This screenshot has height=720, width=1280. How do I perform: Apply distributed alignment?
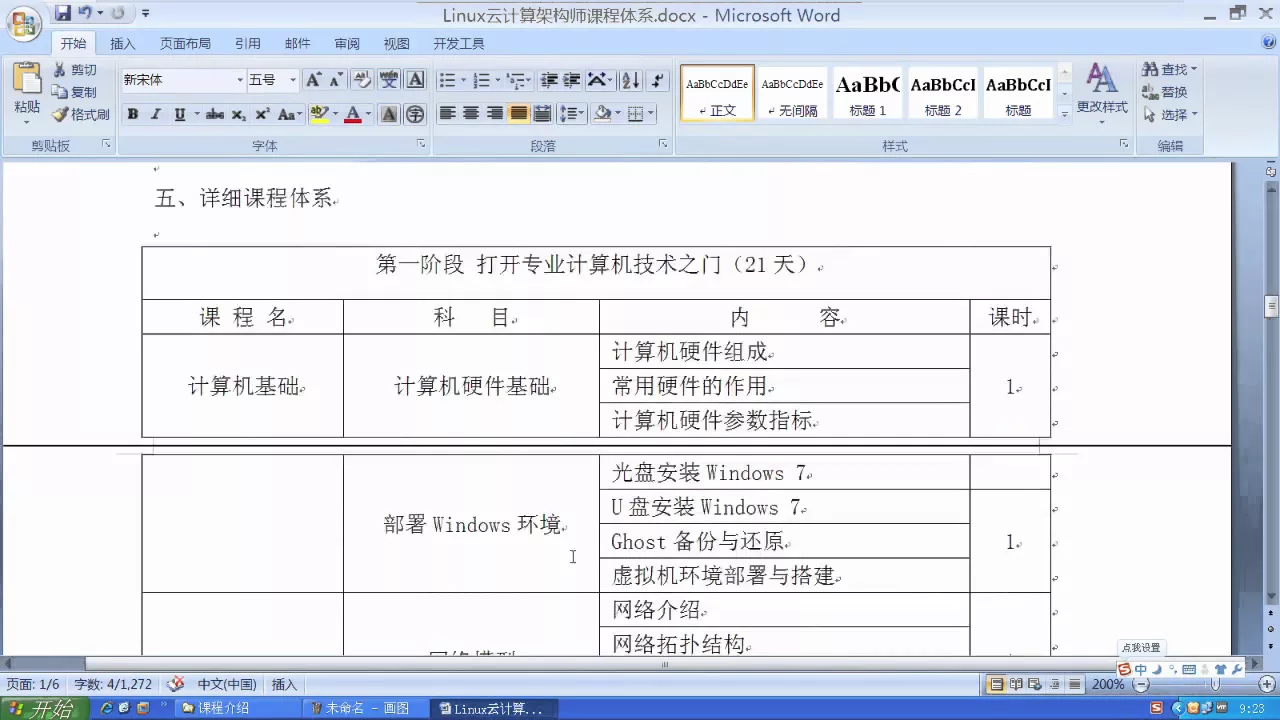tap(543, 113)
